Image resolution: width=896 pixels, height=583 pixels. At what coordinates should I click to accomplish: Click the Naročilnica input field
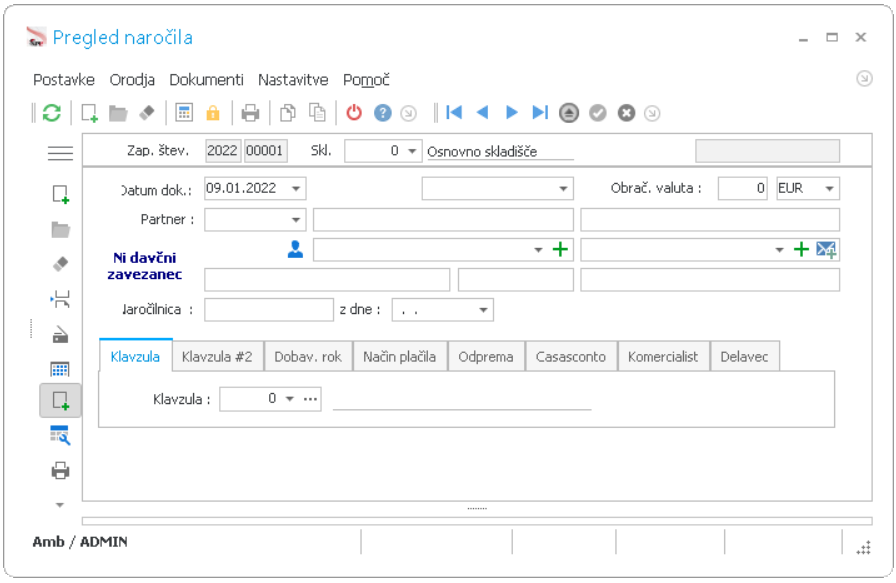point(269,310)
